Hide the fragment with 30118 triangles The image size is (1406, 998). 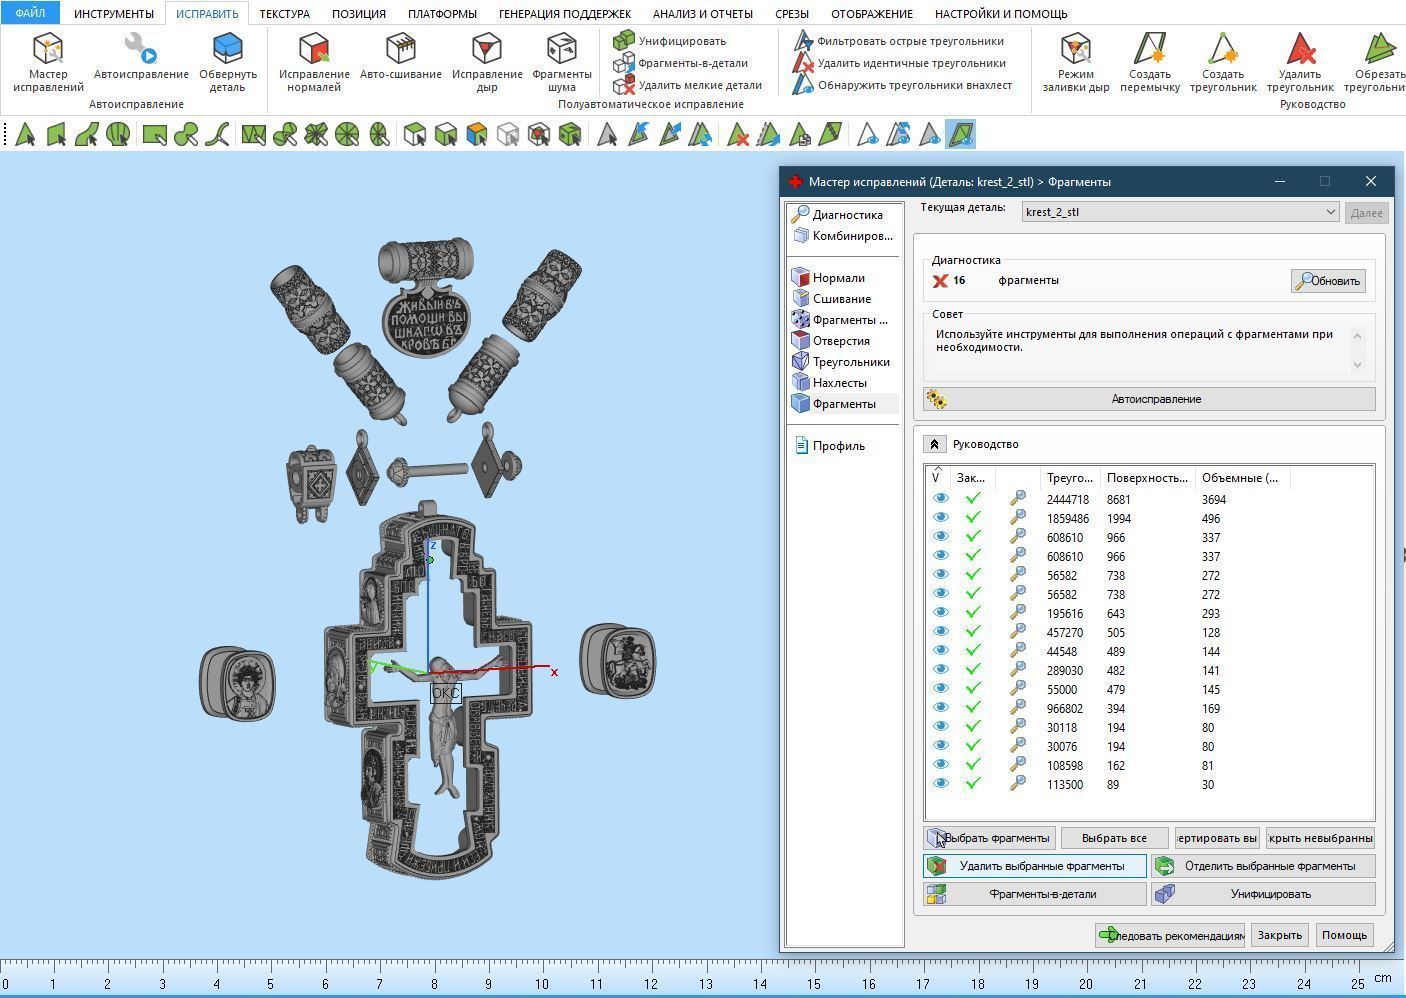coord(940,727)
